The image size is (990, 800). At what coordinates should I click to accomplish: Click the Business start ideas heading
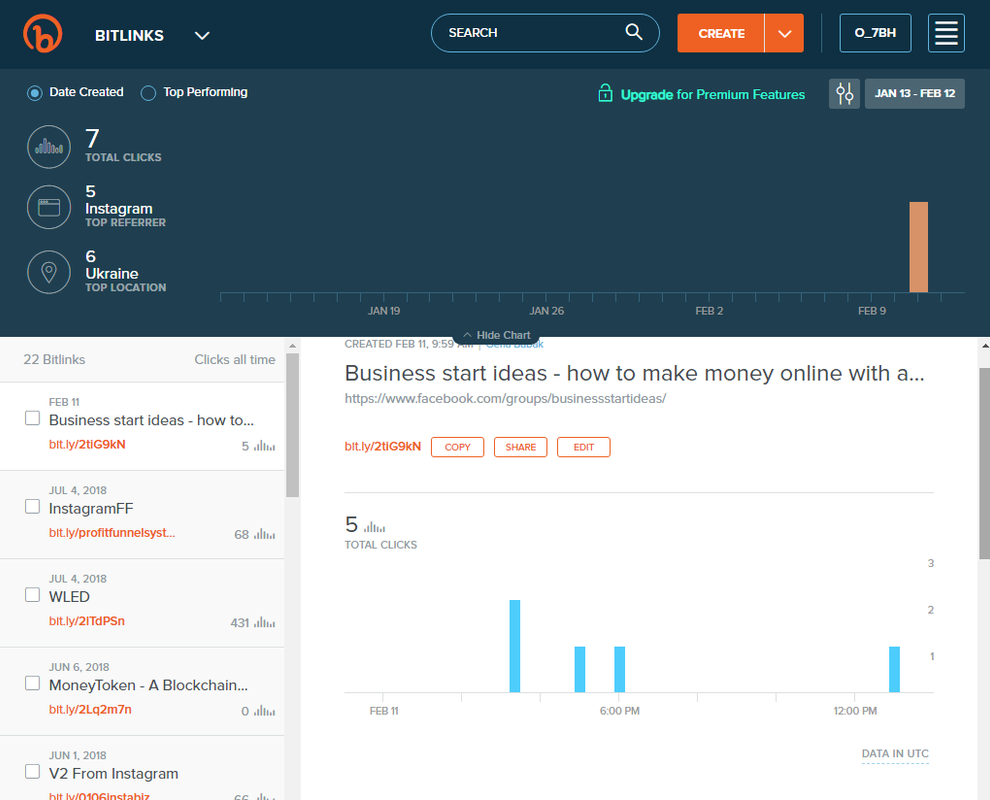635,373
